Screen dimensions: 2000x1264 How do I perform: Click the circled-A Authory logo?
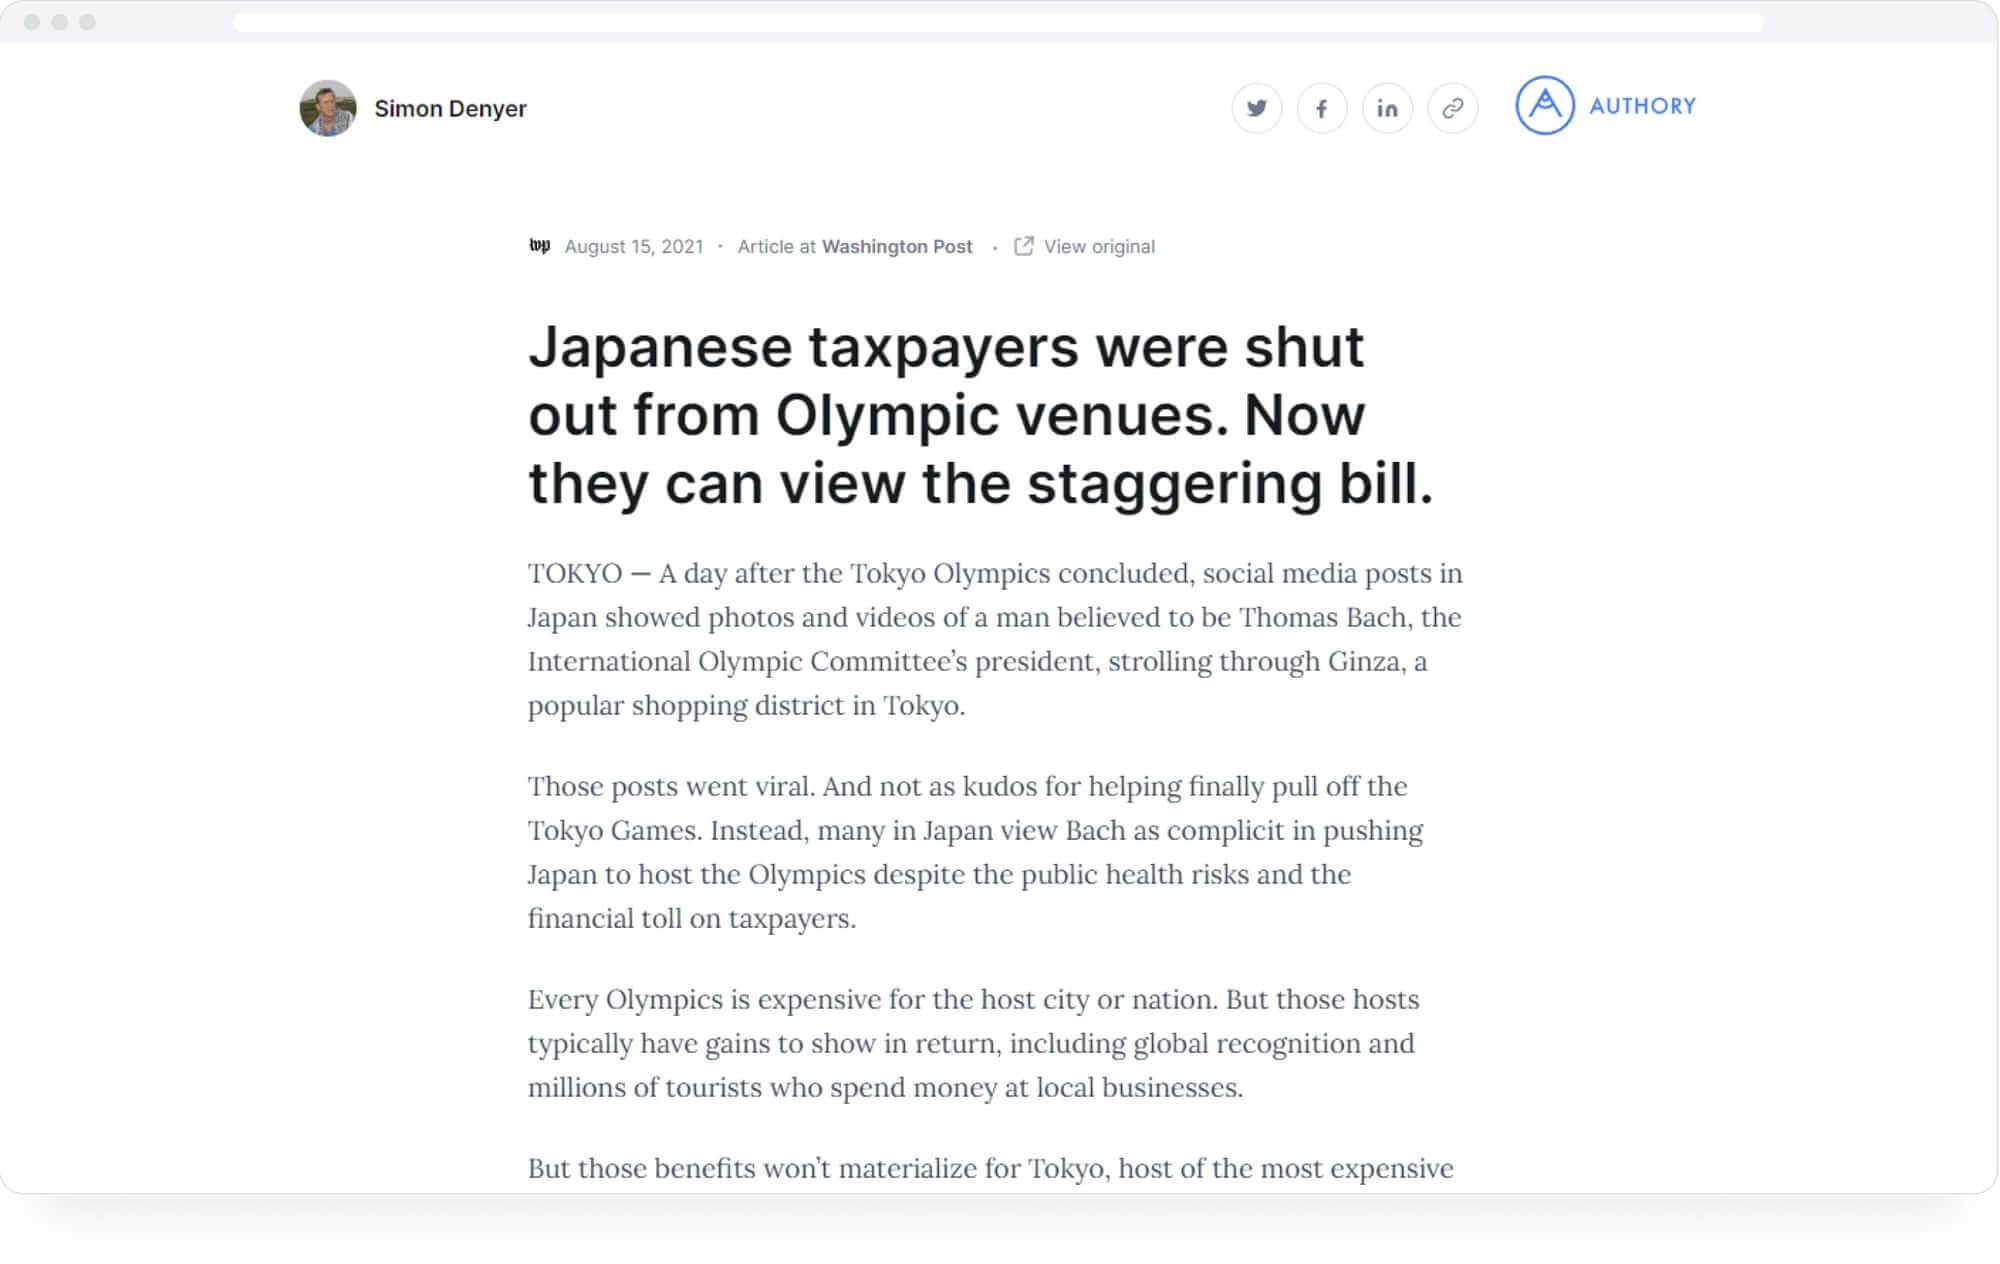click(1545, 105)
